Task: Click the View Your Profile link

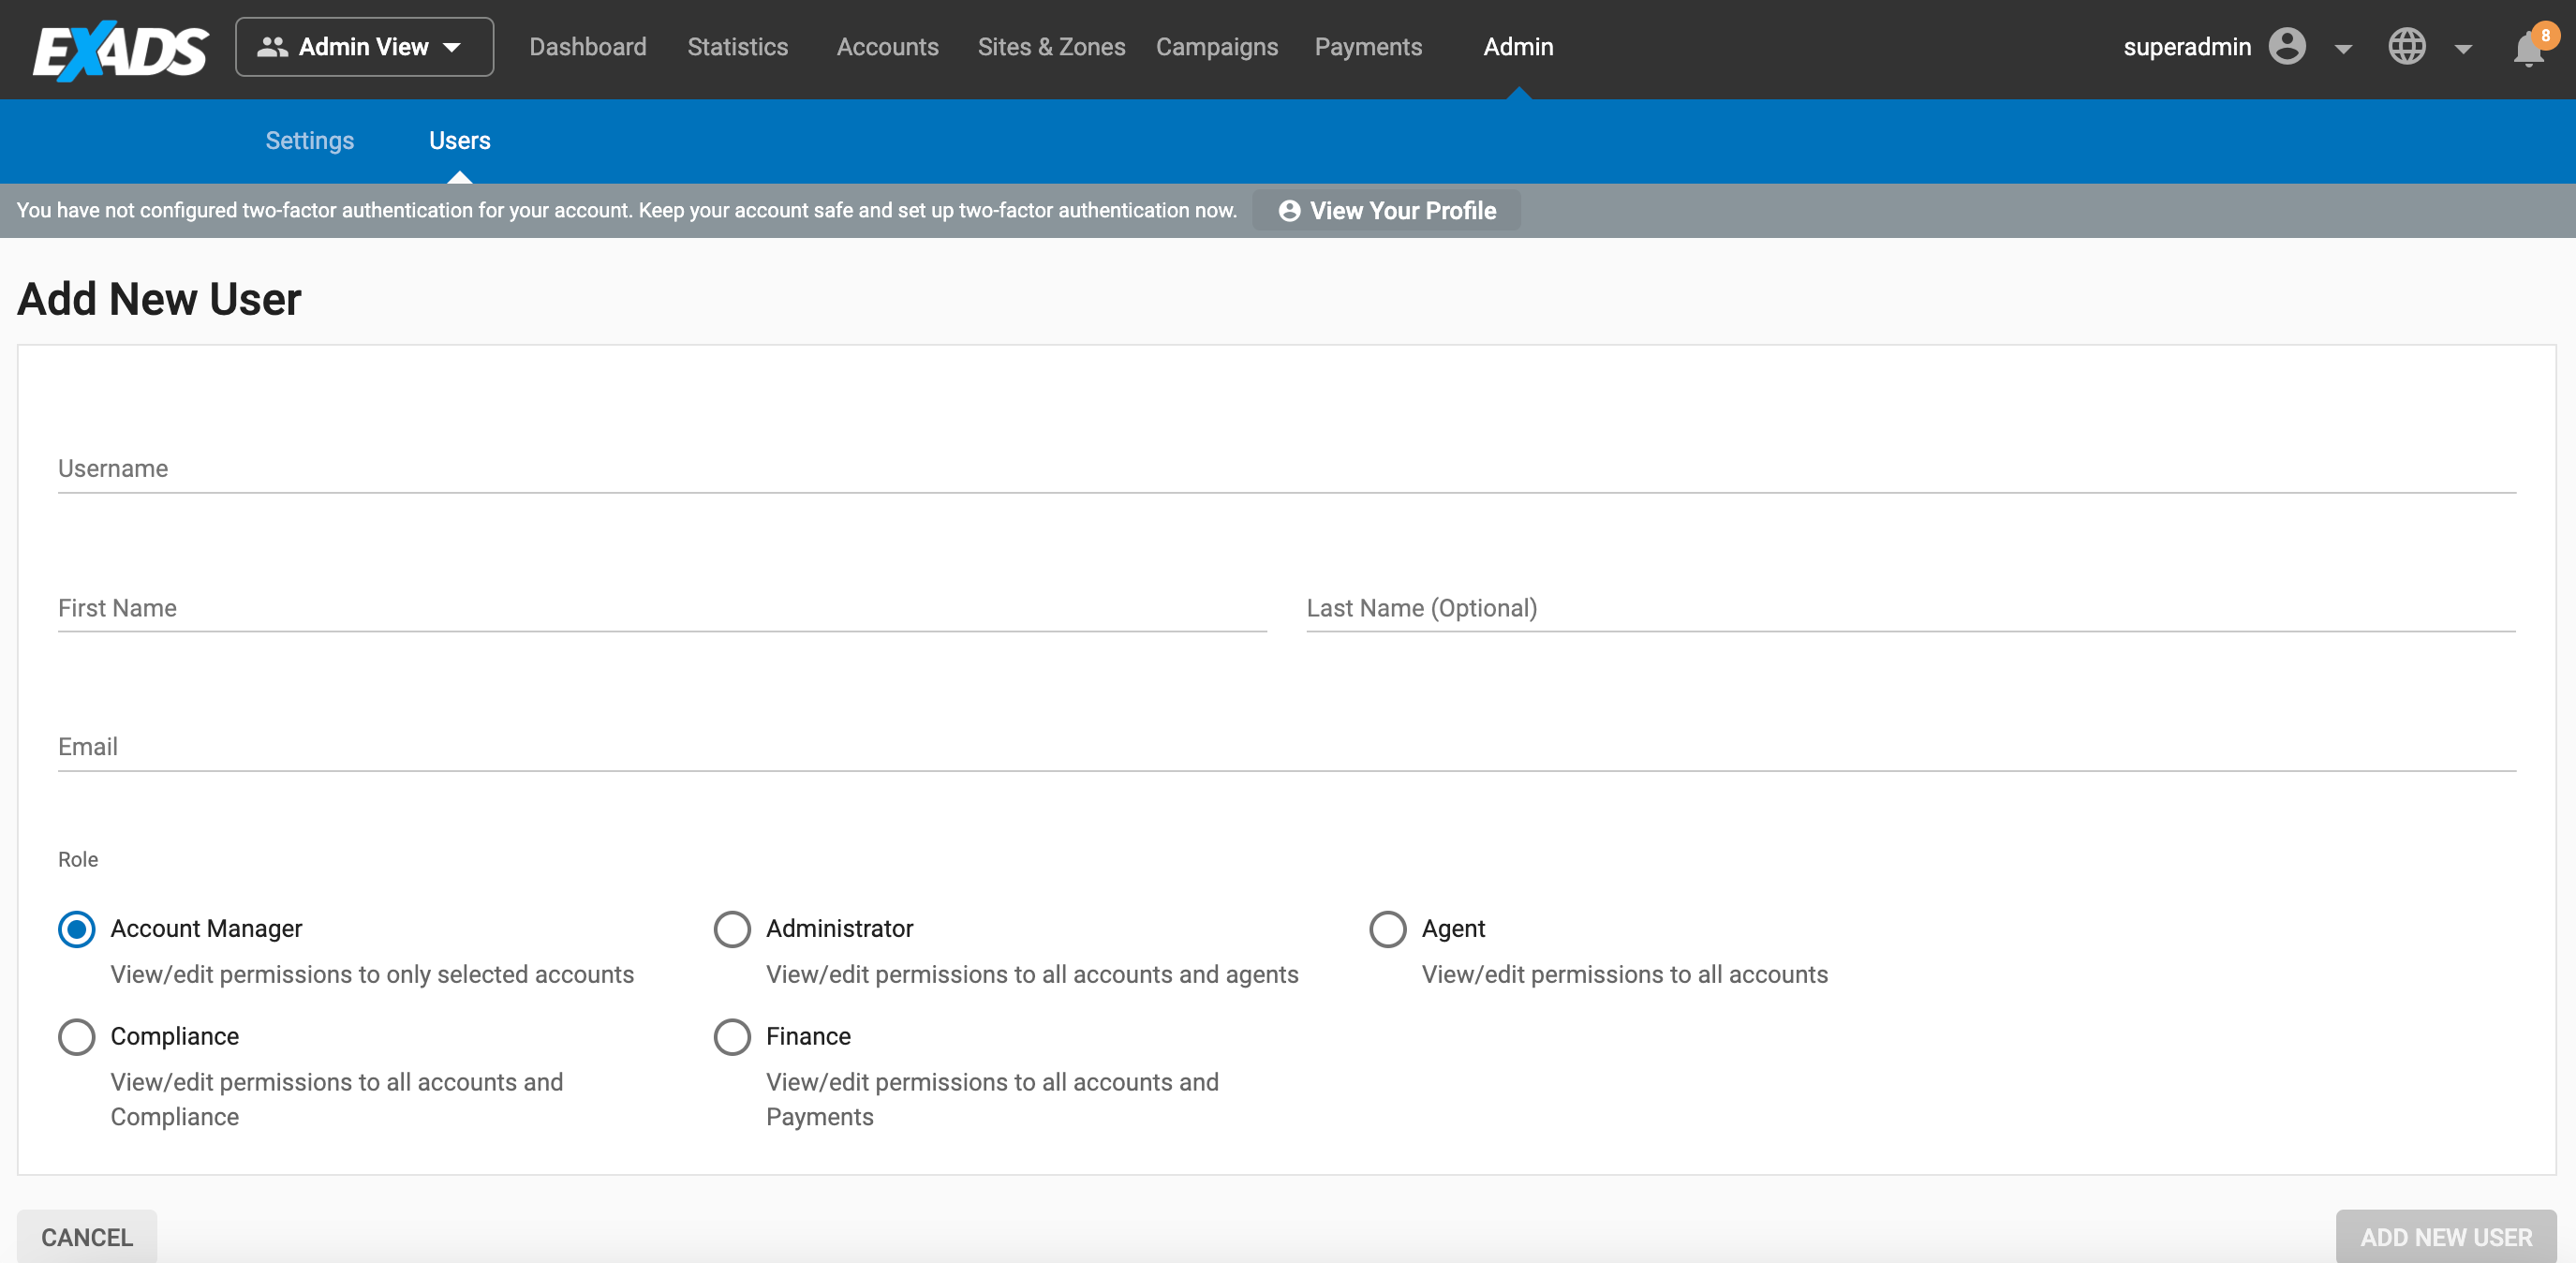Action: [1386, 210]
